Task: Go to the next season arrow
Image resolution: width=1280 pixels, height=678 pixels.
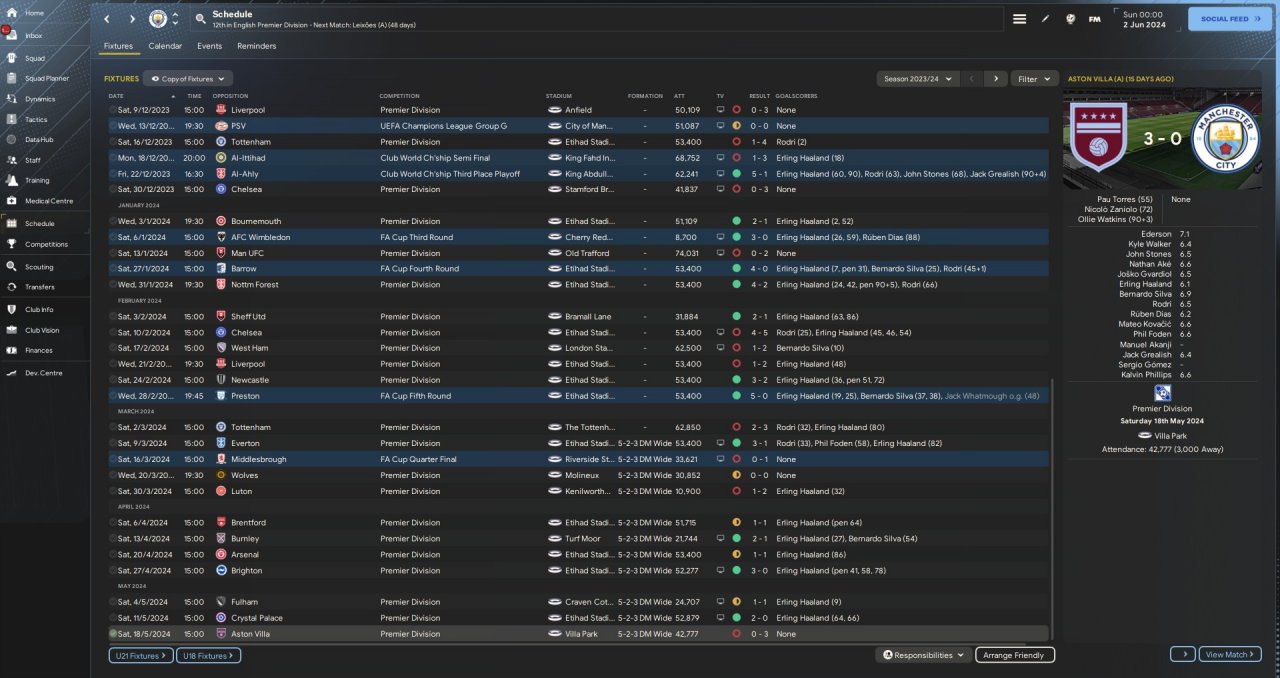Action: [x=995, y=78]
